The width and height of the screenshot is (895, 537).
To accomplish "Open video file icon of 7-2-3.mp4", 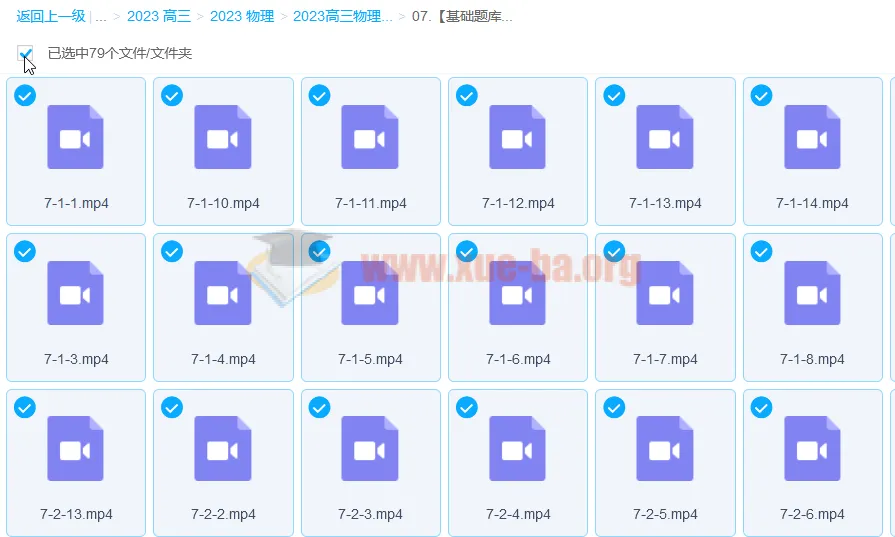I will (370, 449).
